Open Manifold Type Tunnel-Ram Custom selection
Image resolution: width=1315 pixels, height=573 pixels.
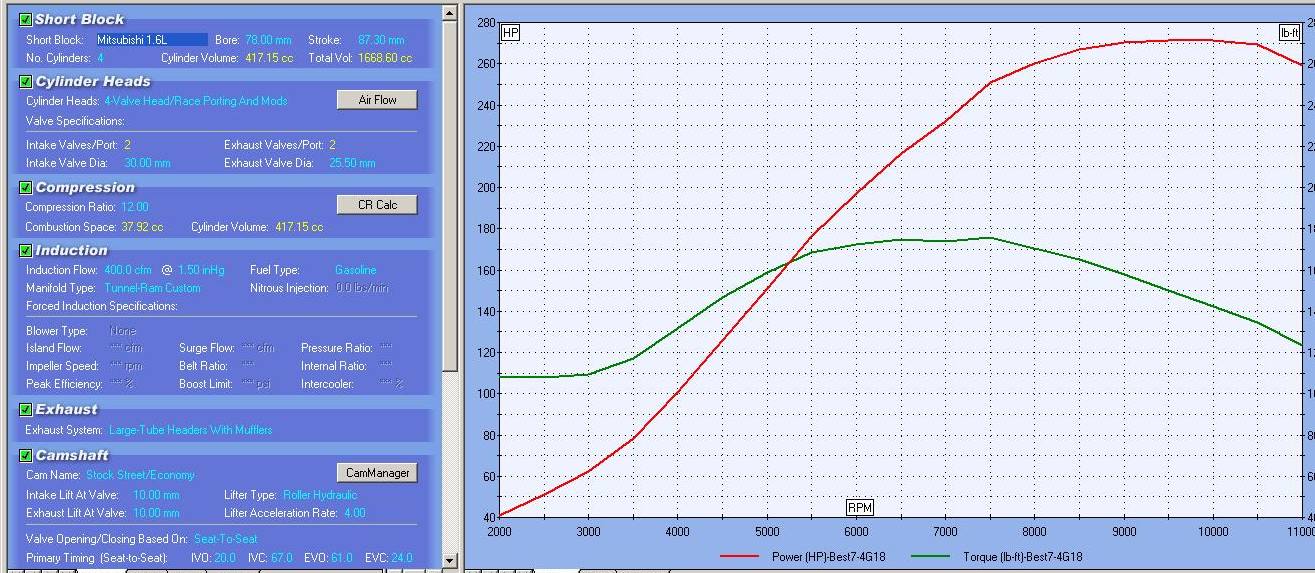coord(152,288)
